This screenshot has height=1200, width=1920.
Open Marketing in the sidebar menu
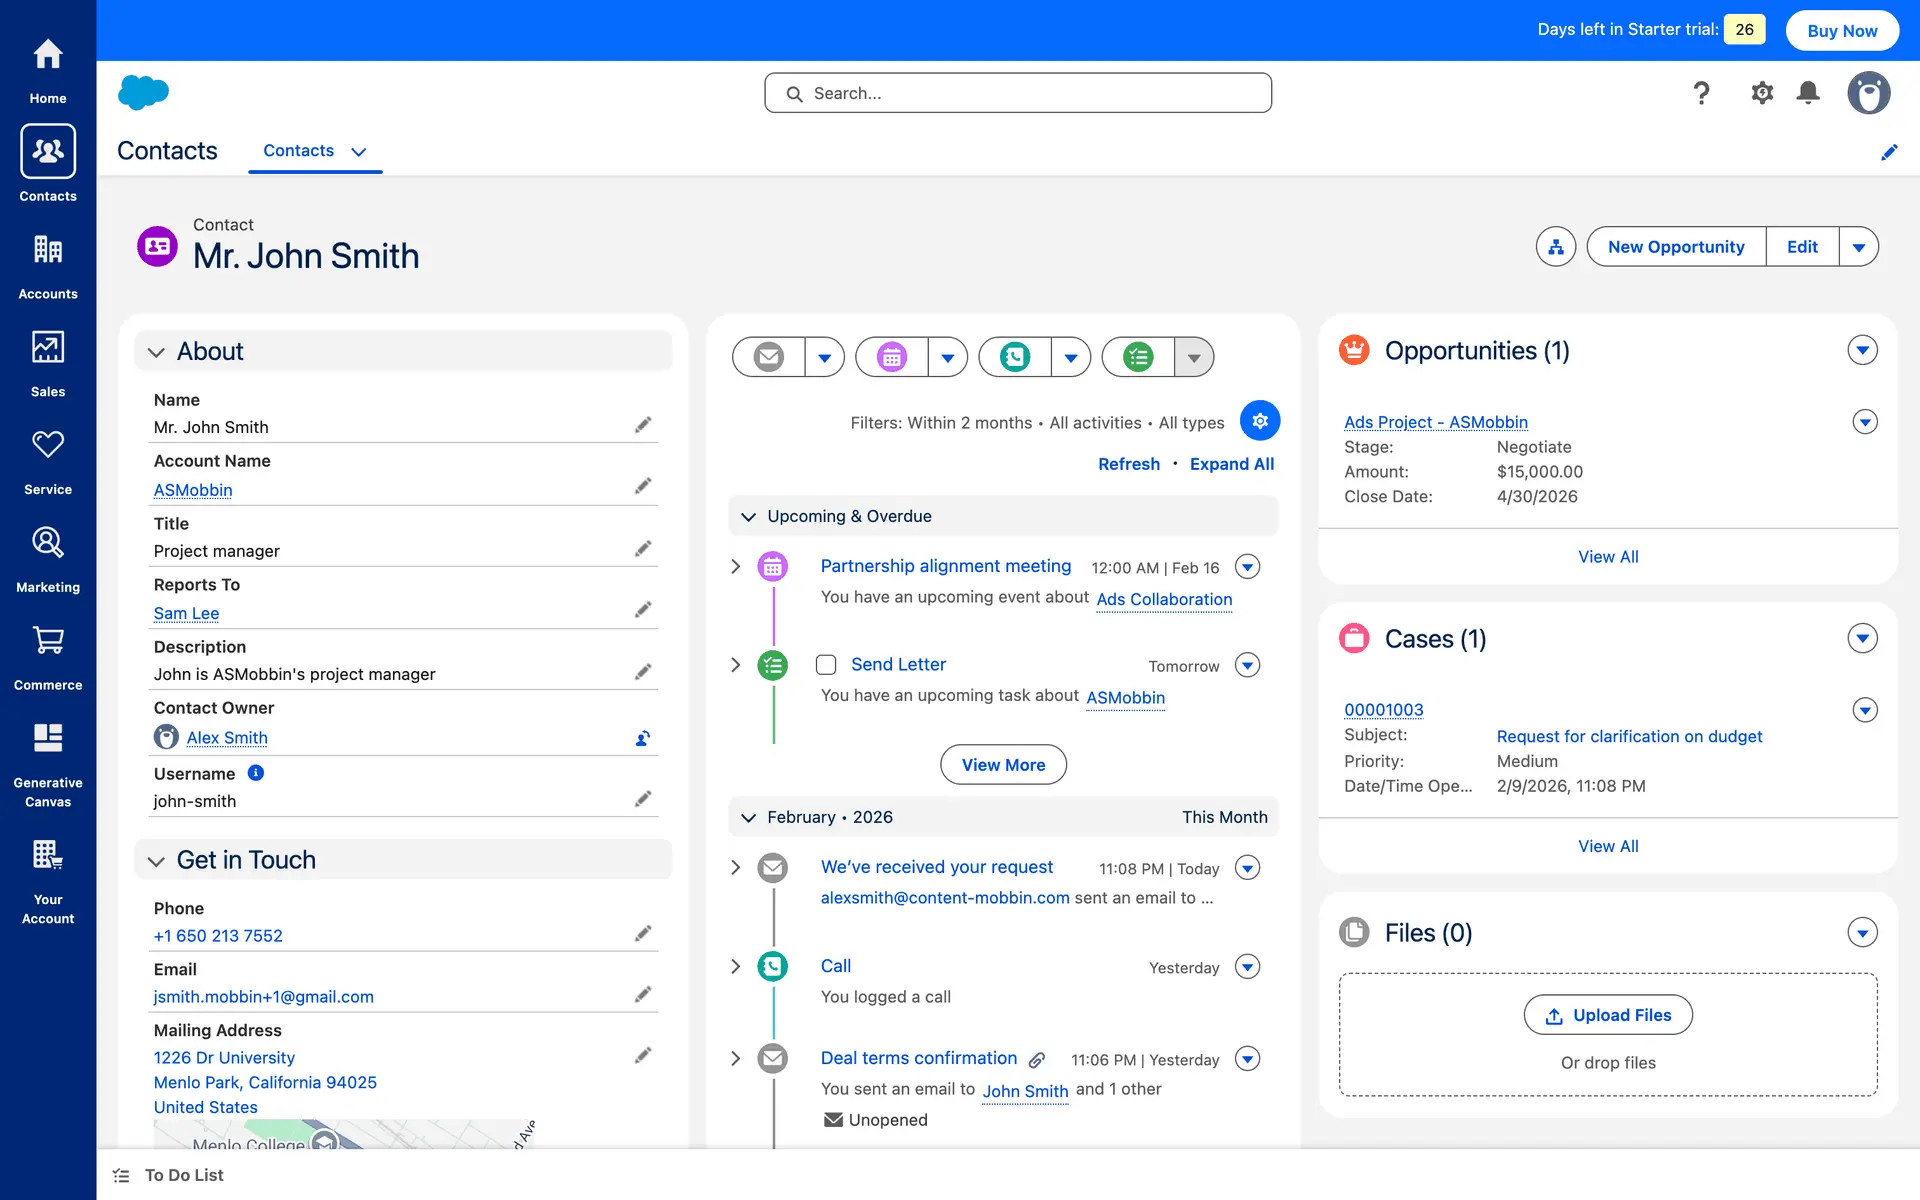pyautogui.click(x=48, y=559)
